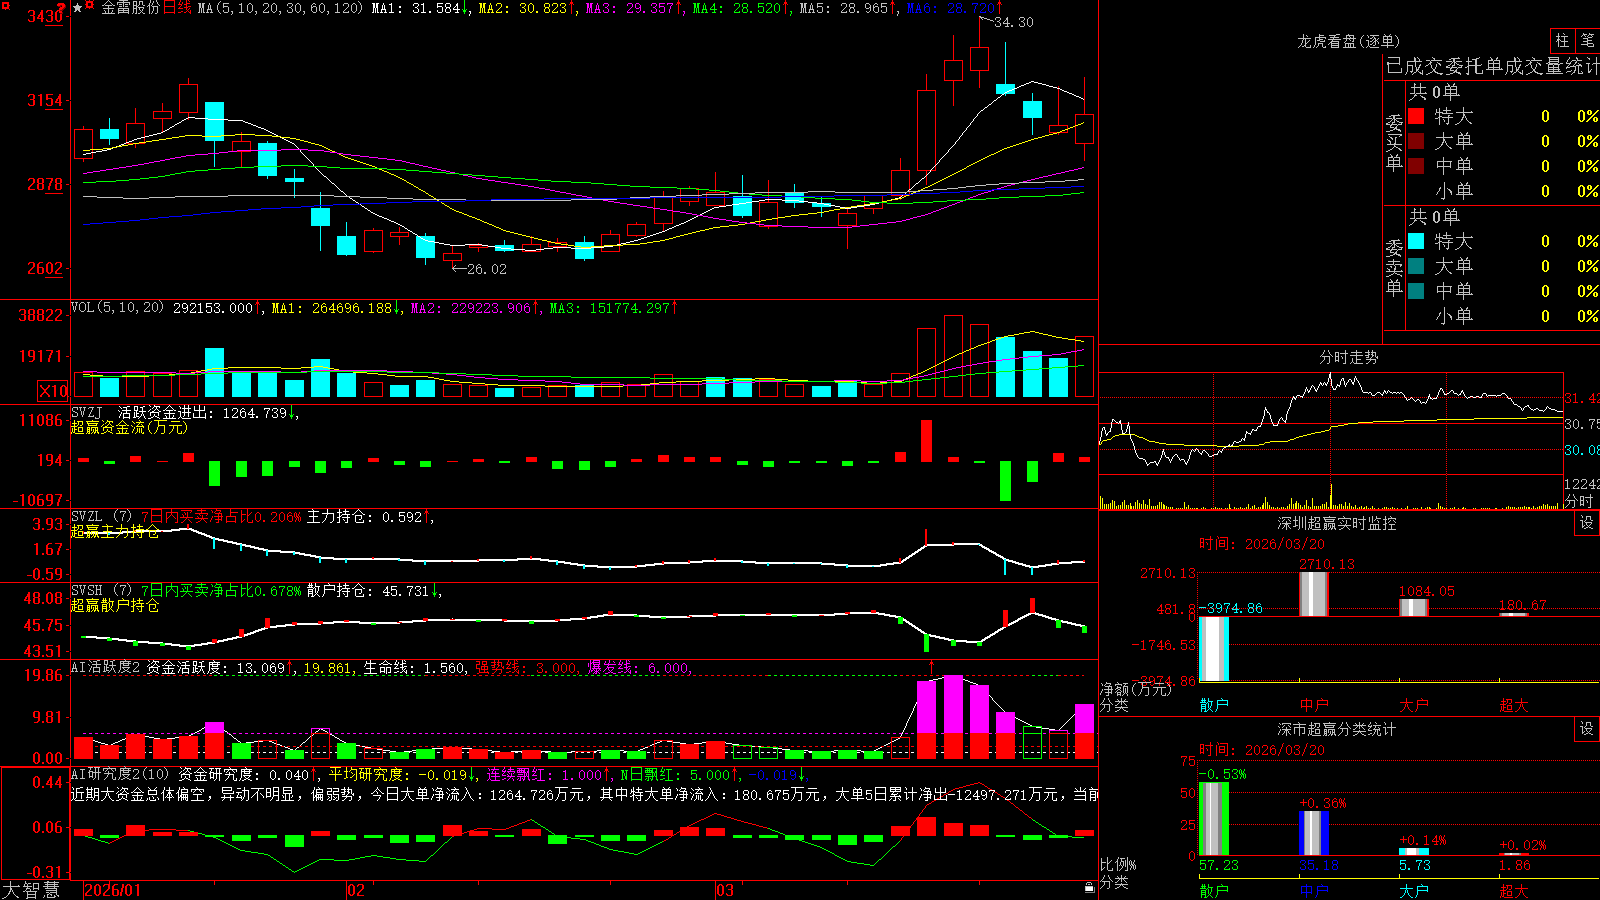Click the red 特大 buy order swatch
Viewport: 1600px width, 900px height.
point(1416,116)
